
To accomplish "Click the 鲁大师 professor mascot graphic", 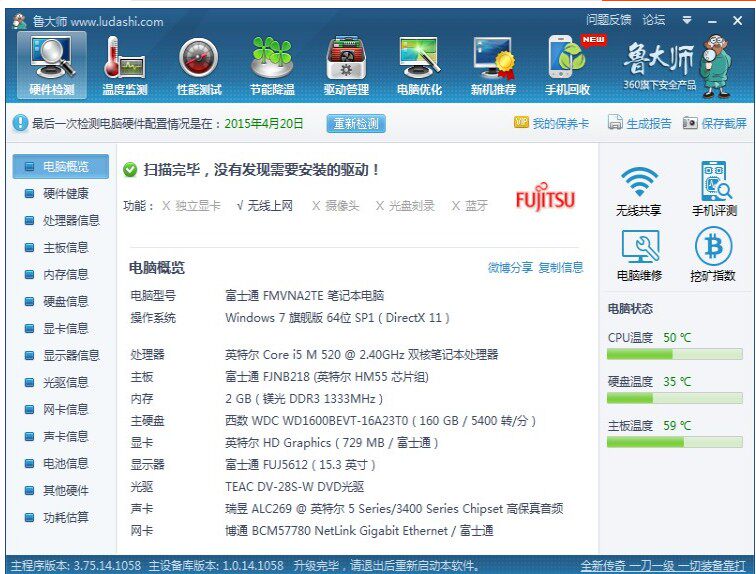I will [x=716, y=66].
